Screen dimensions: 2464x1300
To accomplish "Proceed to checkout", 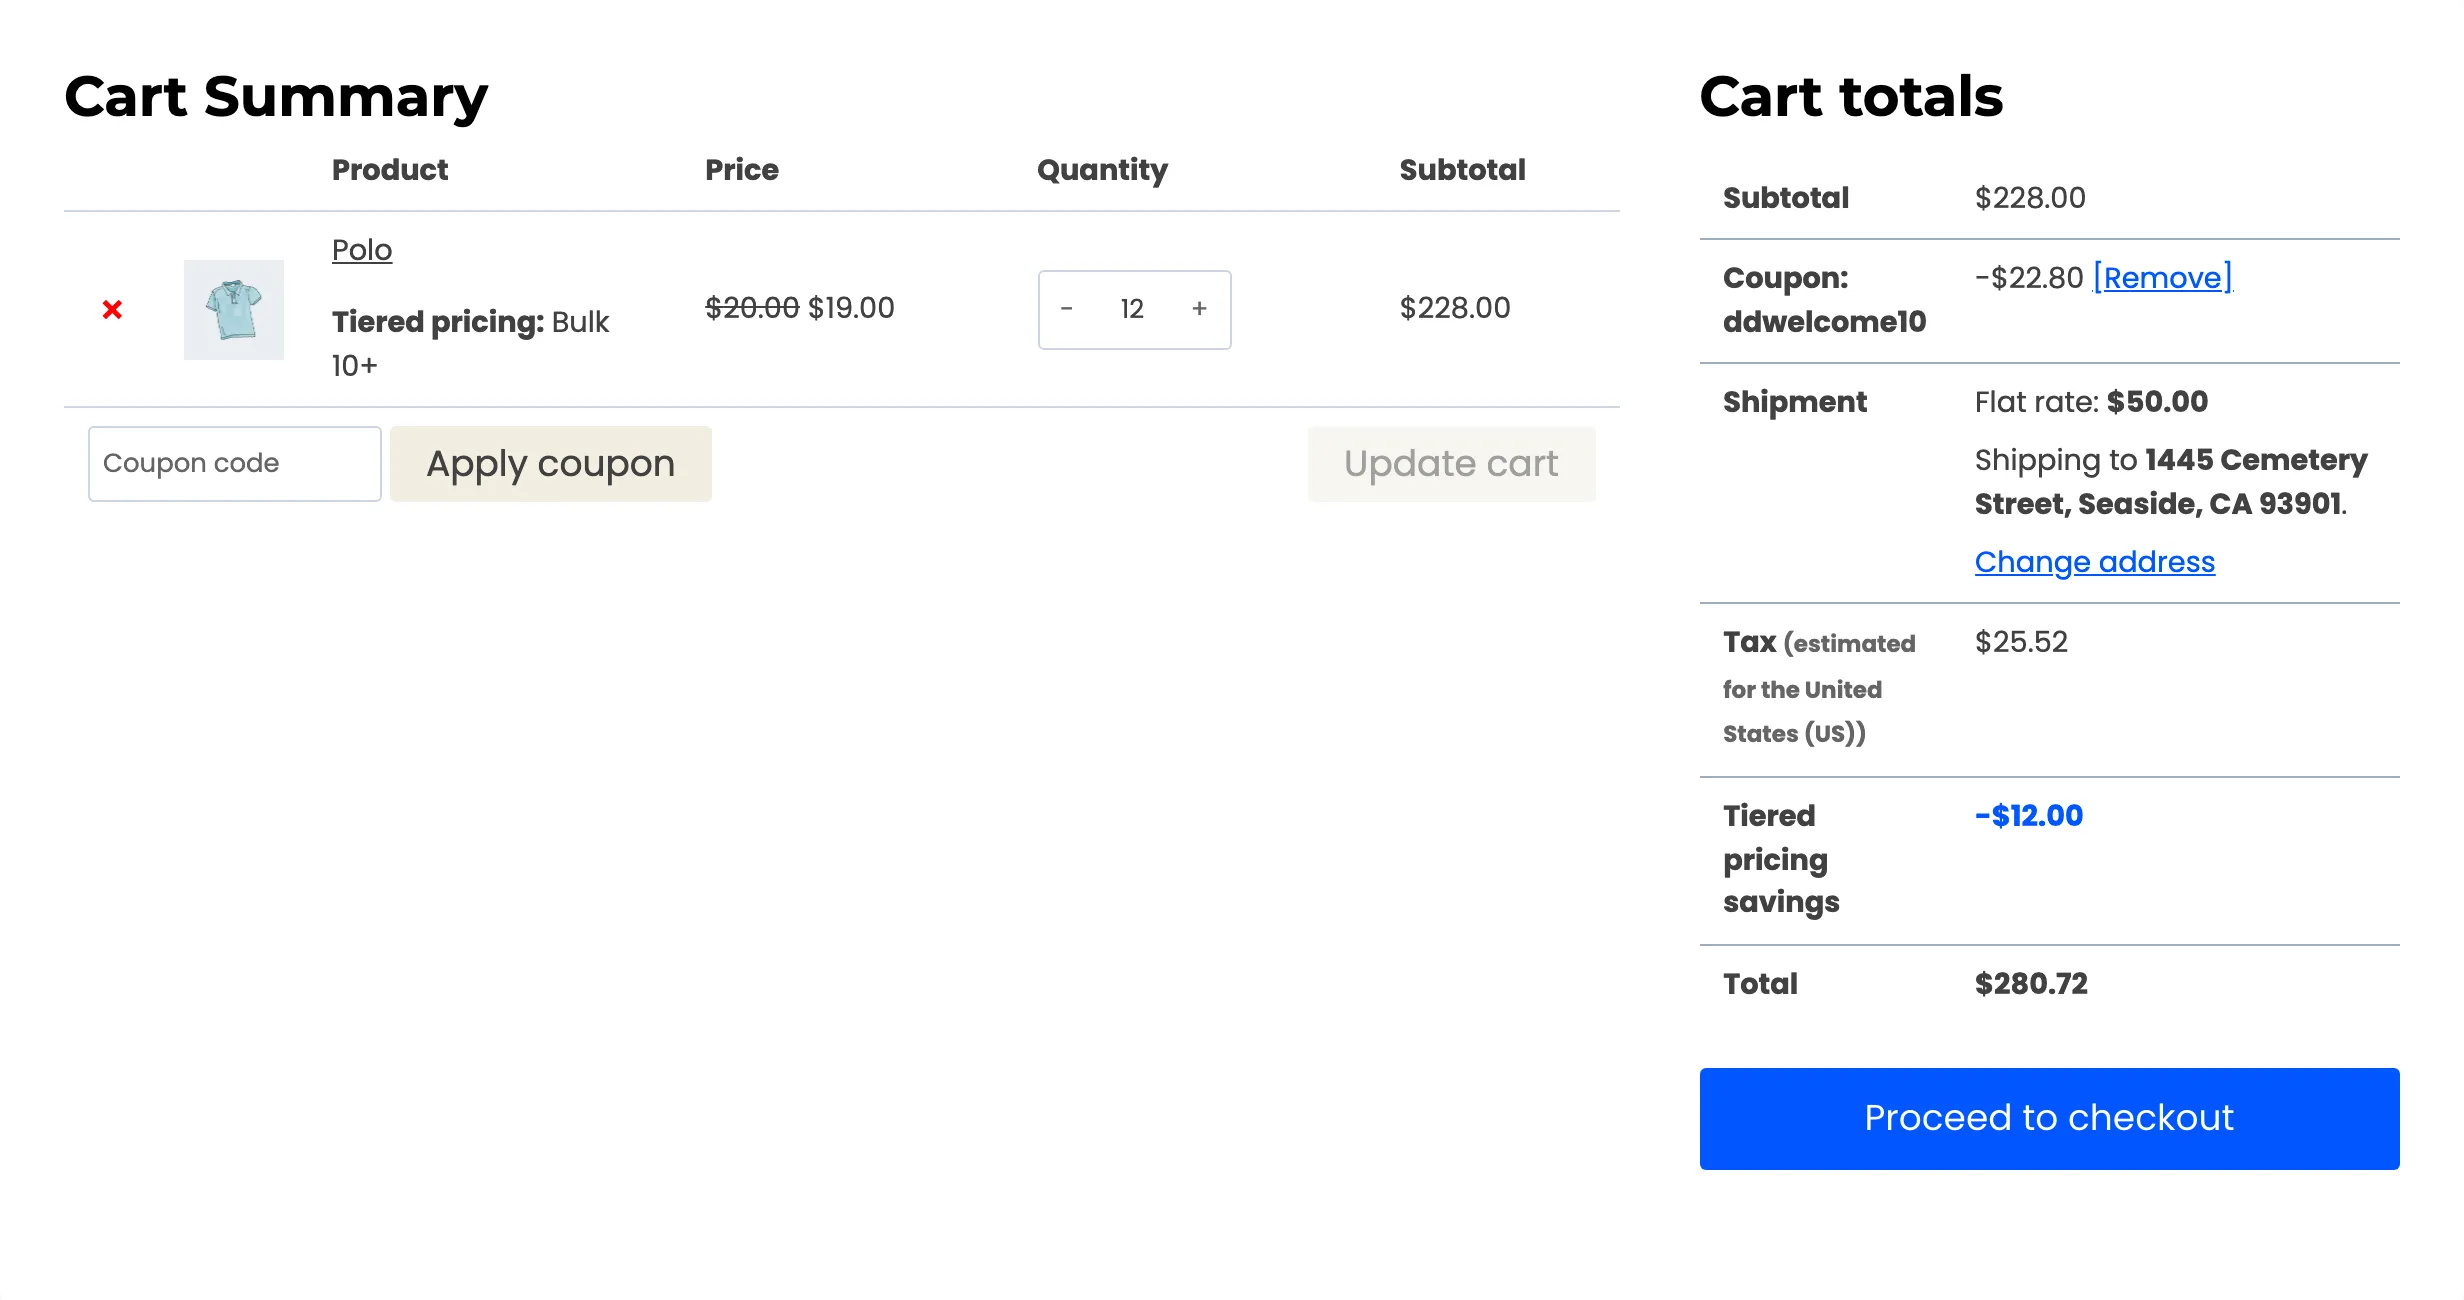I will tap(2050, 1119).
